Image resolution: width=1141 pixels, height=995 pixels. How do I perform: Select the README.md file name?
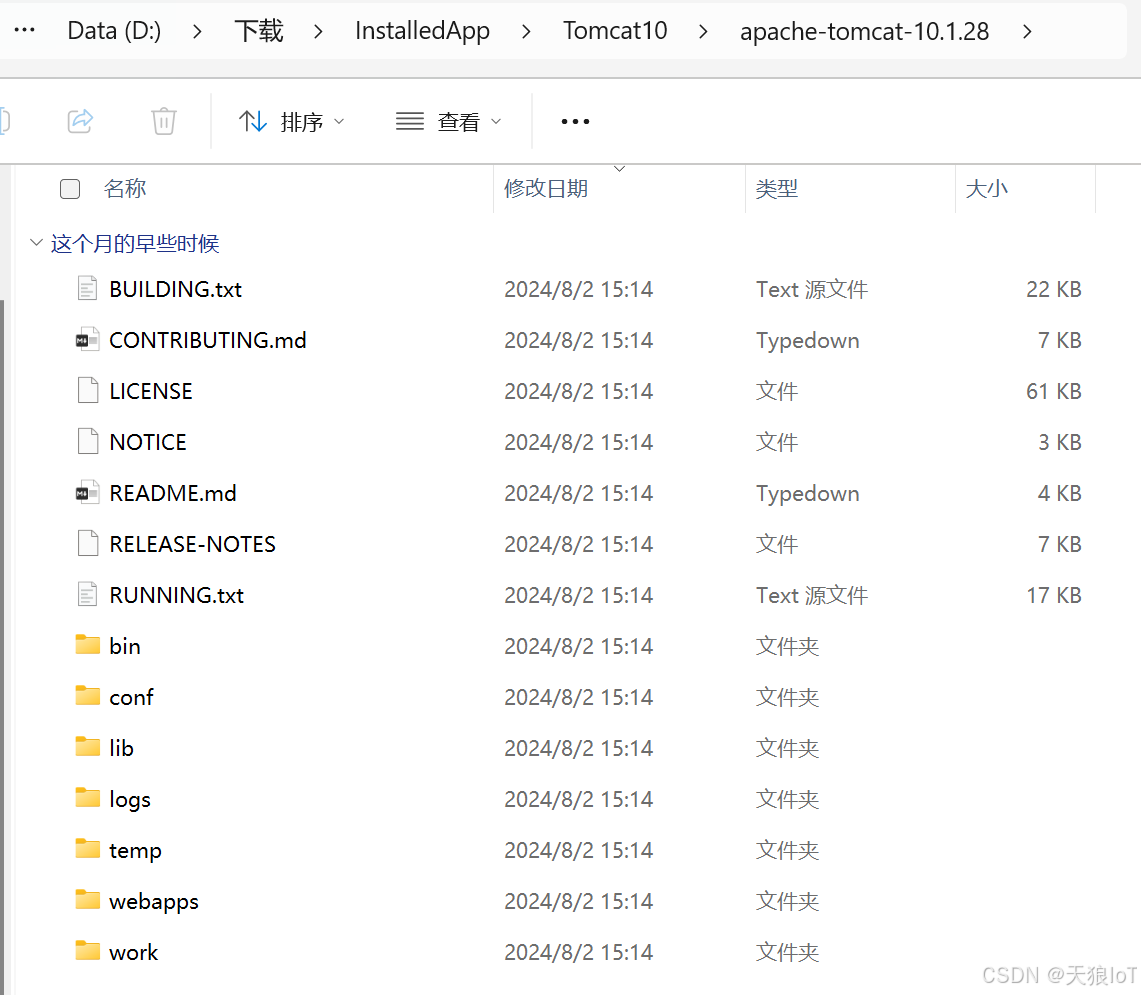pos(173,493)
